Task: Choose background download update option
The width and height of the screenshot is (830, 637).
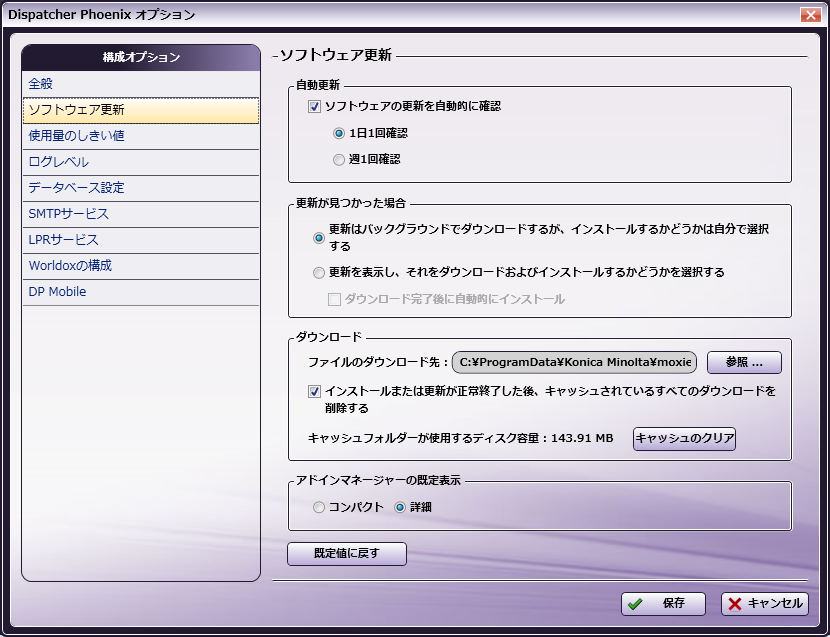Action: tap(319, 238)
